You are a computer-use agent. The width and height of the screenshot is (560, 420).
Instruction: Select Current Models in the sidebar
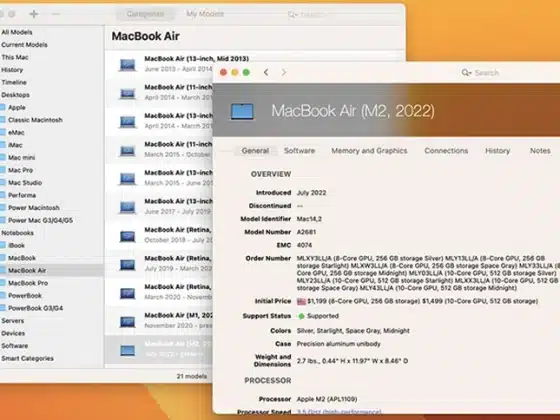tap(24, 45)
